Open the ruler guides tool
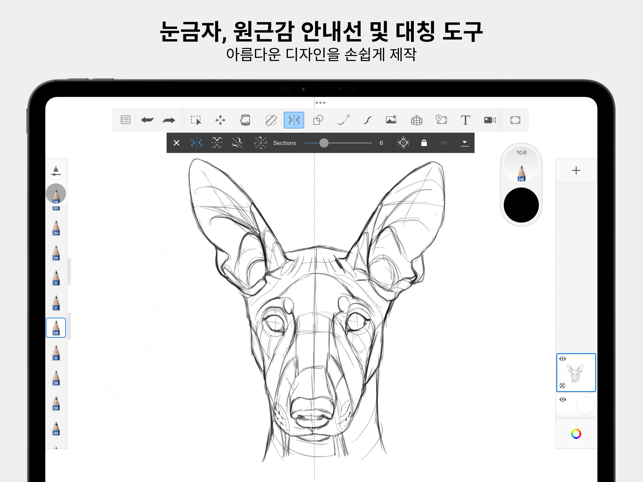643x482 pixels. [x=270, y=120]
